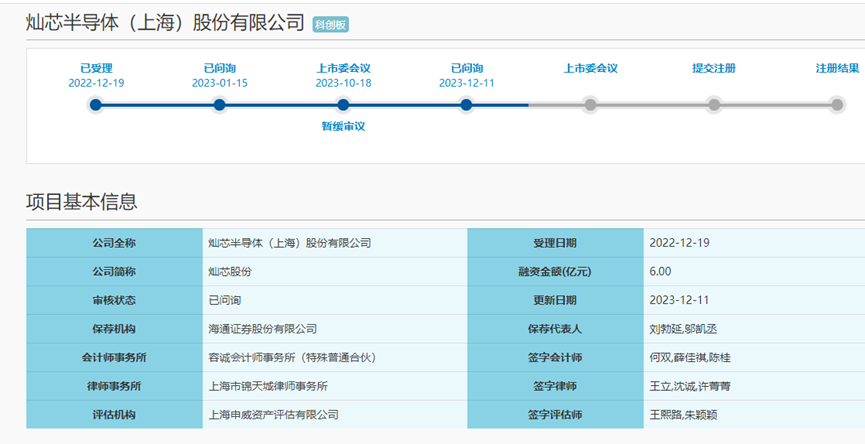
Task: Click the 科创板 badge next to company name
Action: 330,24
